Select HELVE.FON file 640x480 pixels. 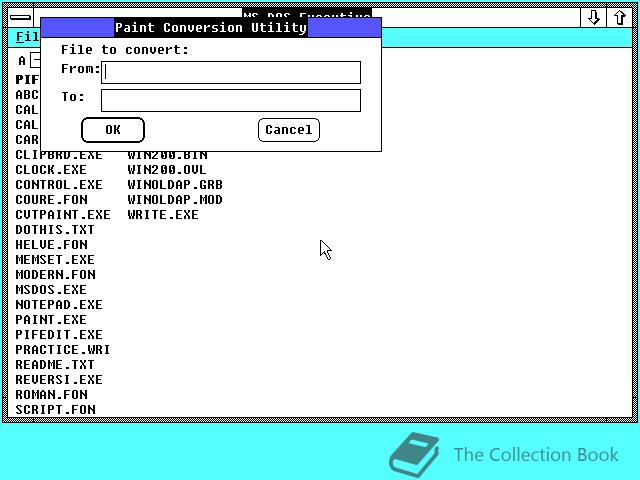point(51,245)
